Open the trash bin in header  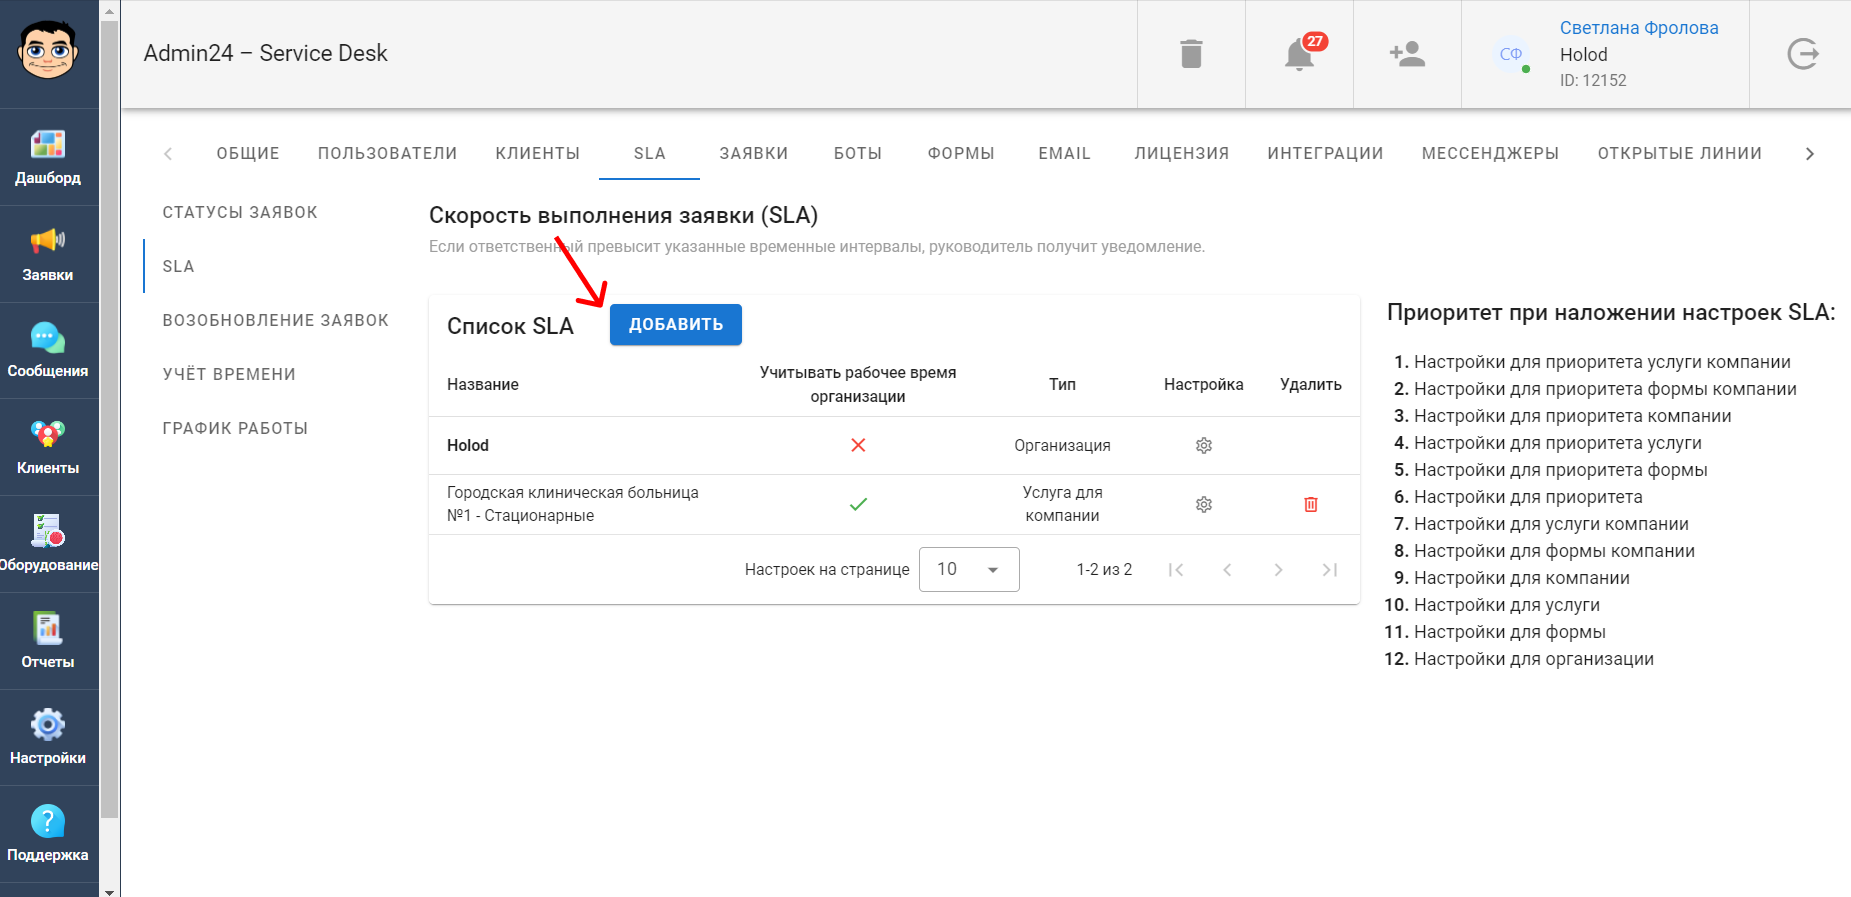pyautogui.click(x=1191, y=54)
